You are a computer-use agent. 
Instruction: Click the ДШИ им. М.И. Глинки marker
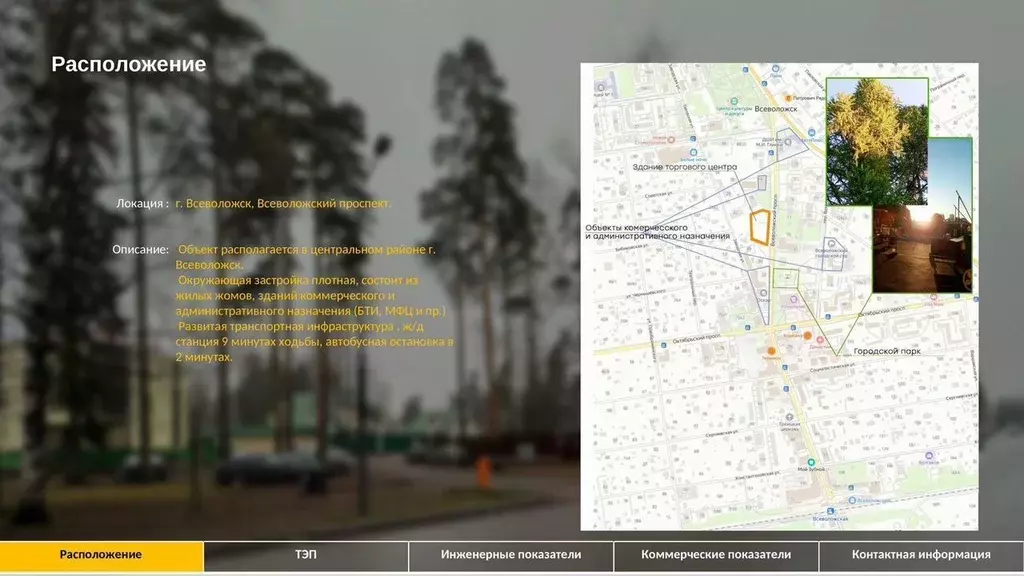(788, 141)
